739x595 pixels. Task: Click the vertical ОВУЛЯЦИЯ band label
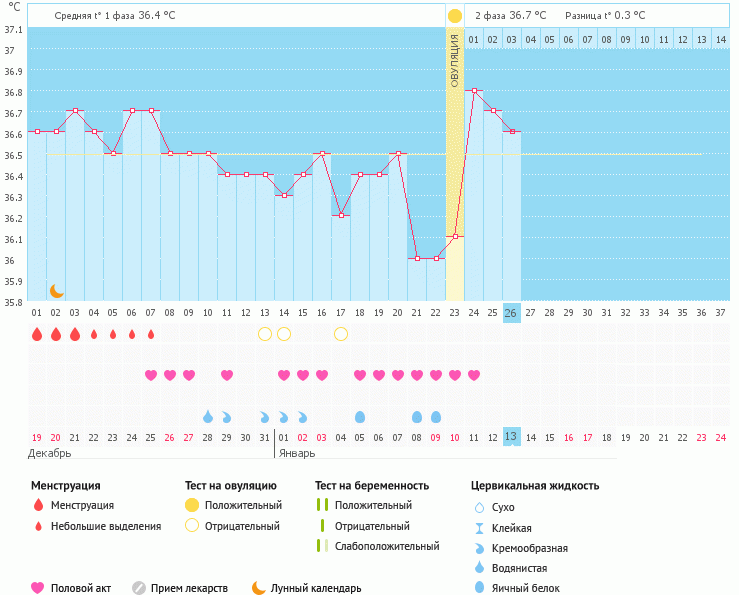pyautogui.click(x=455, y=60)
